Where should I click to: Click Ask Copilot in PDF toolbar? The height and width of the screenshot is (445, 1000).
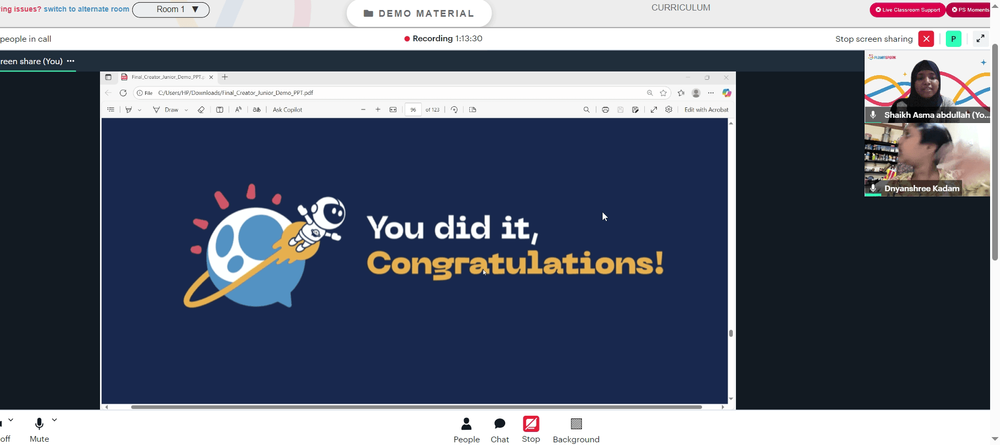pos(288,110)
